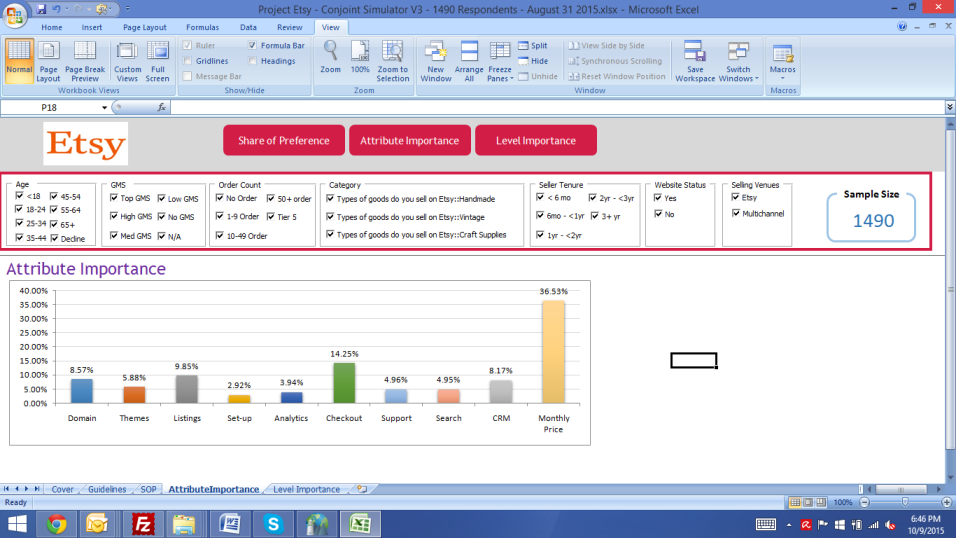Image resolution: width=956 pixels, height=538 pixels.
Task: Uncheck the Formula Bar checkbox
Action: coord(253,46)
